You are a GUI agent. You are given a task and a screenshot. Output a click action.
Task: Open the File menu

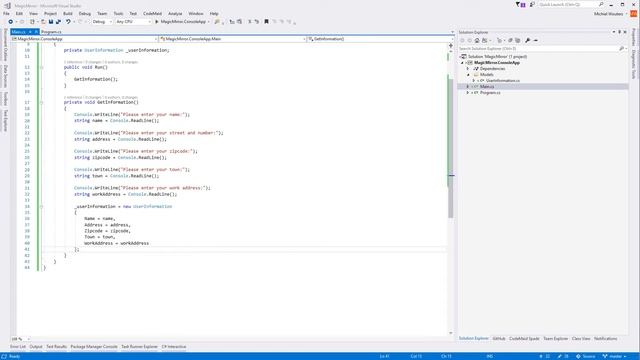coord(6,13)
